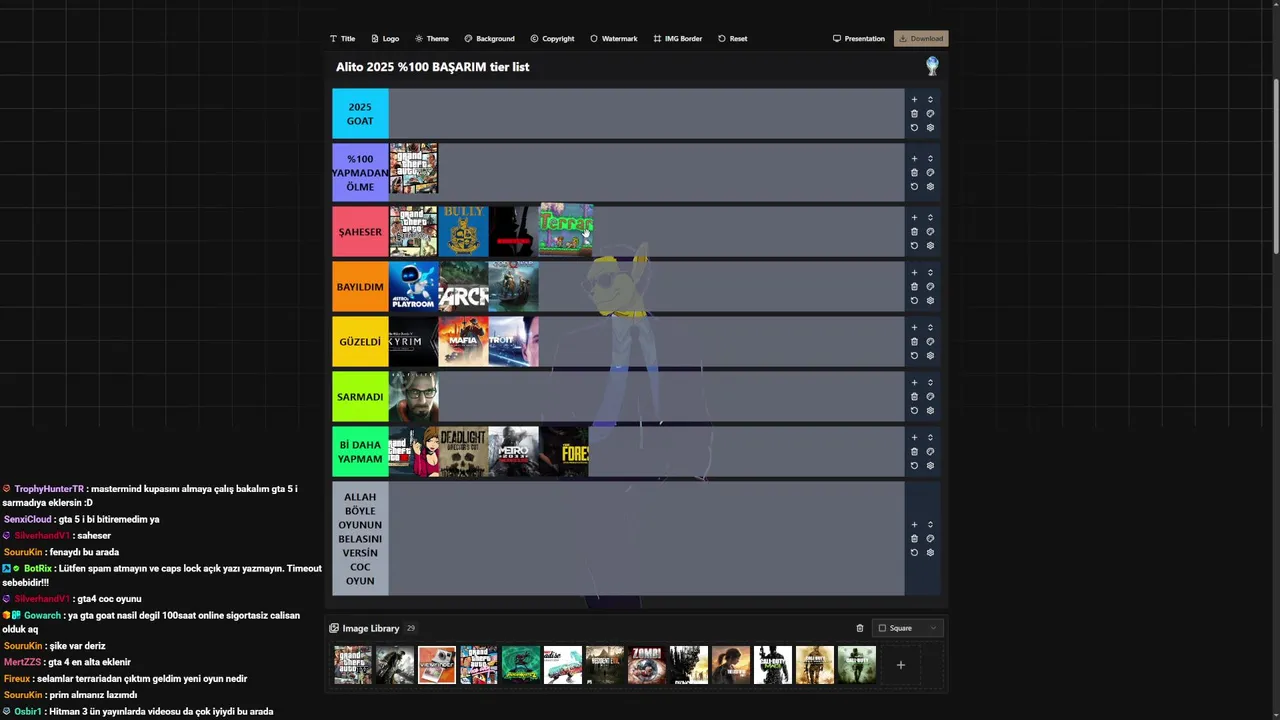This screenshot has height=720, width=1280.
Task: Select the Skyrim cover in GÜZELDİ row
Action: pyautogui.click(x=413, y=342)
